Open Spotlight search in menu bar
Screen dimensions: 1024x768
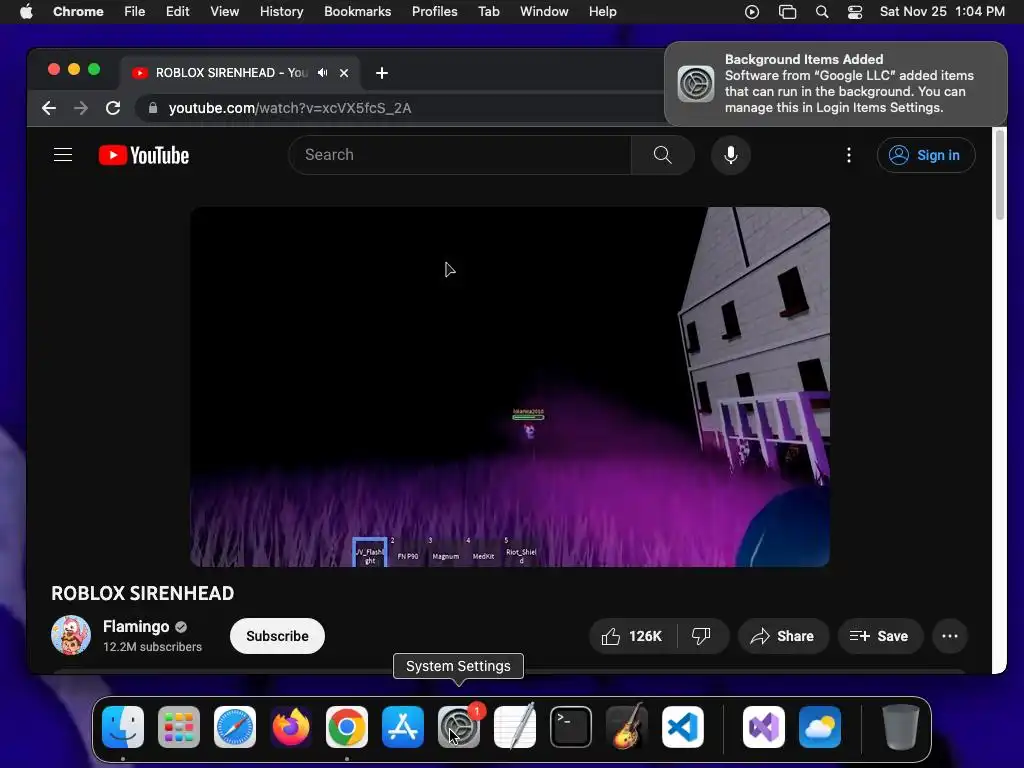click(822, 12)
